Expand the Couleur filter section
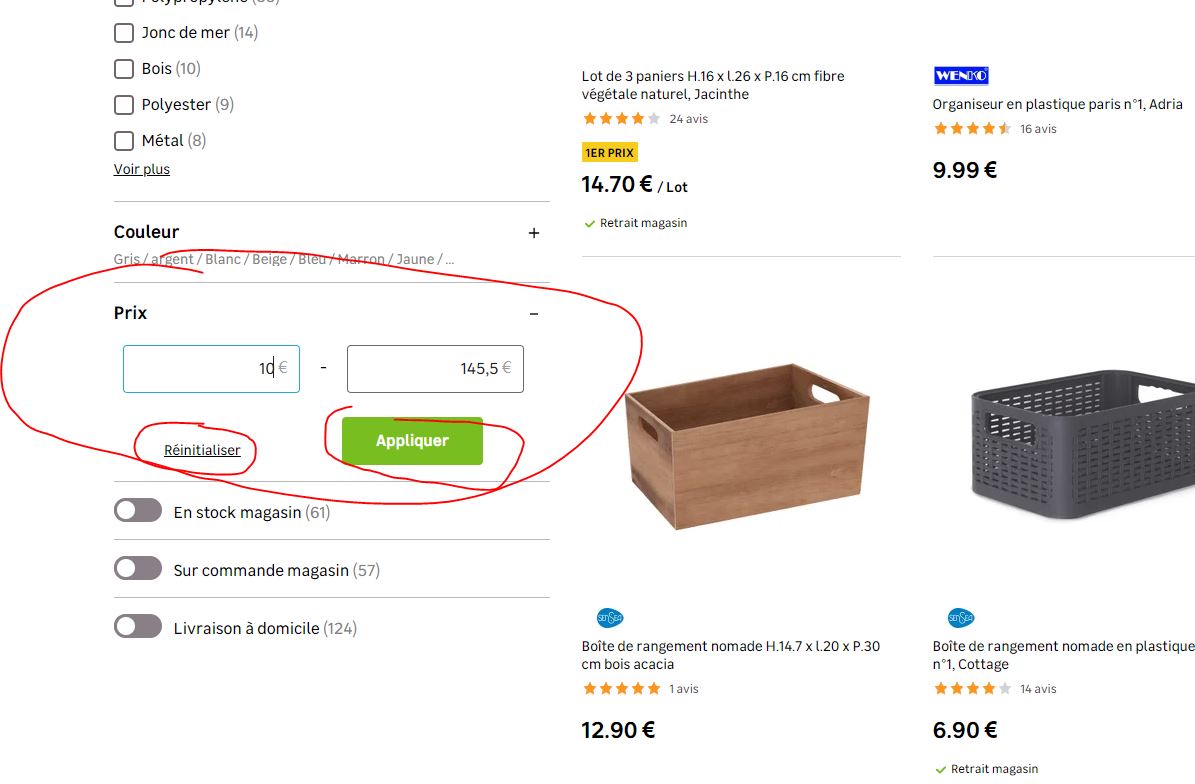Image resolution: width=1195 pixels, height=784 pixels. (534, 233)
